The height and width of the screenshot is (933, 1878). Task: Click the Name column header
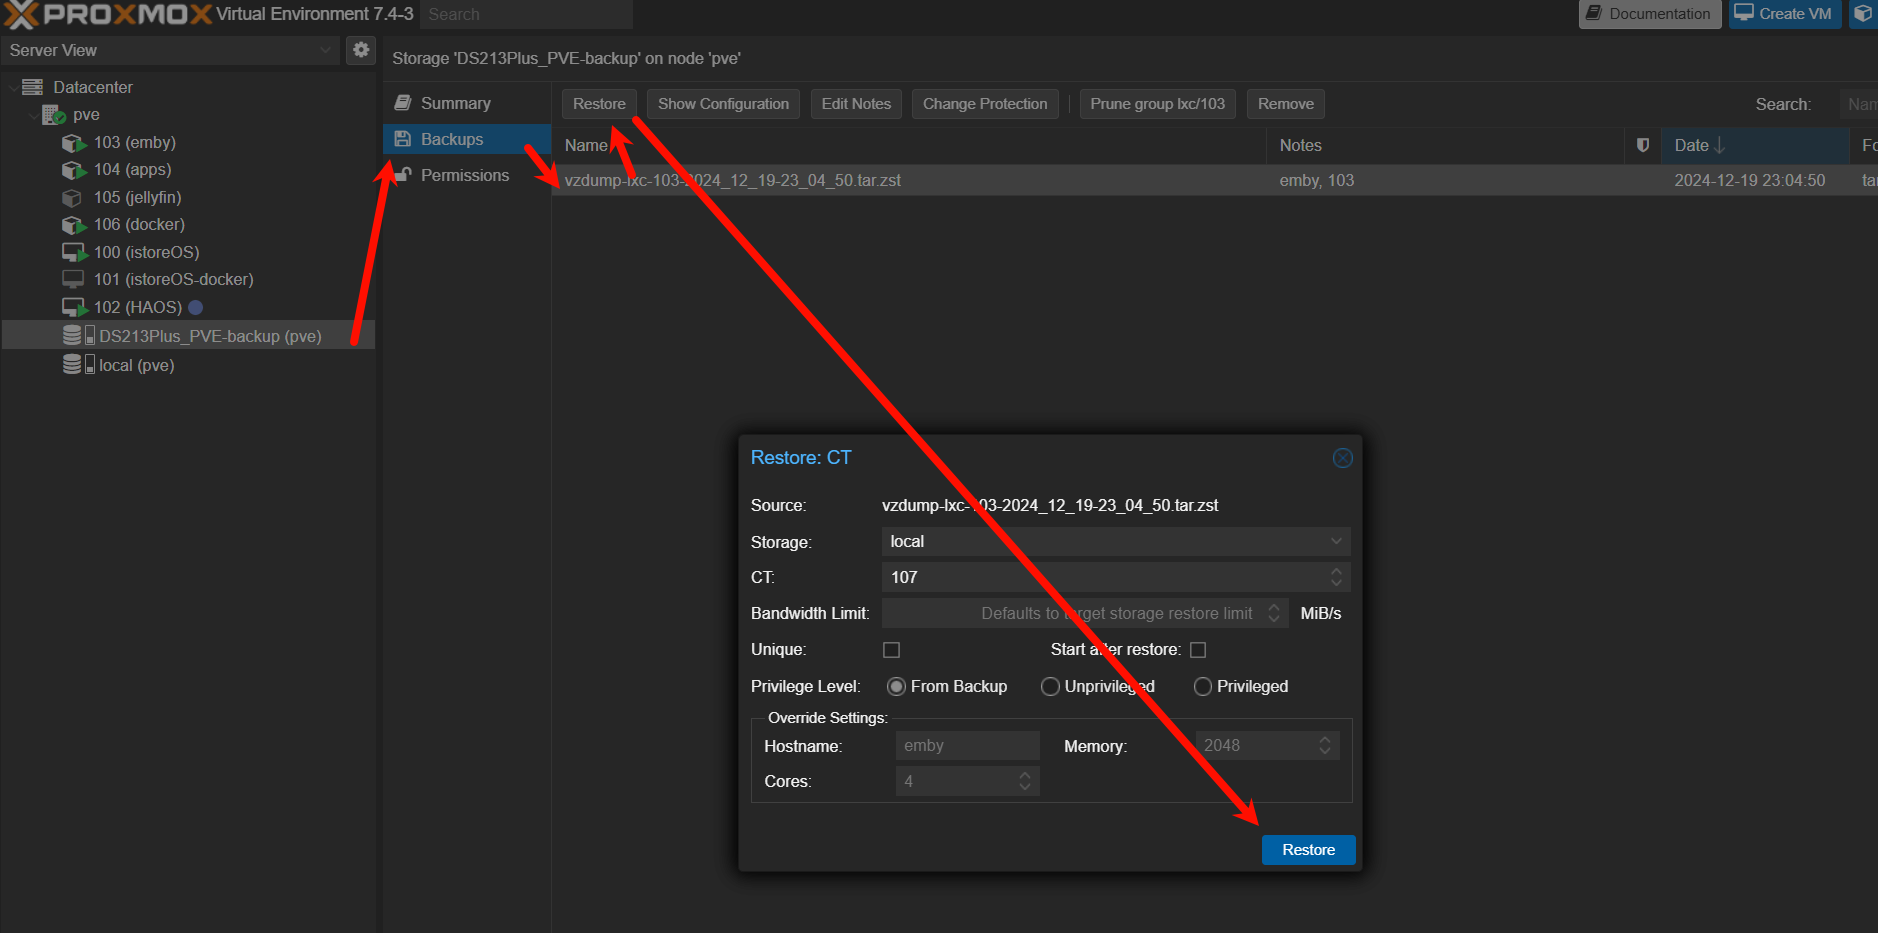coord(909,145)
